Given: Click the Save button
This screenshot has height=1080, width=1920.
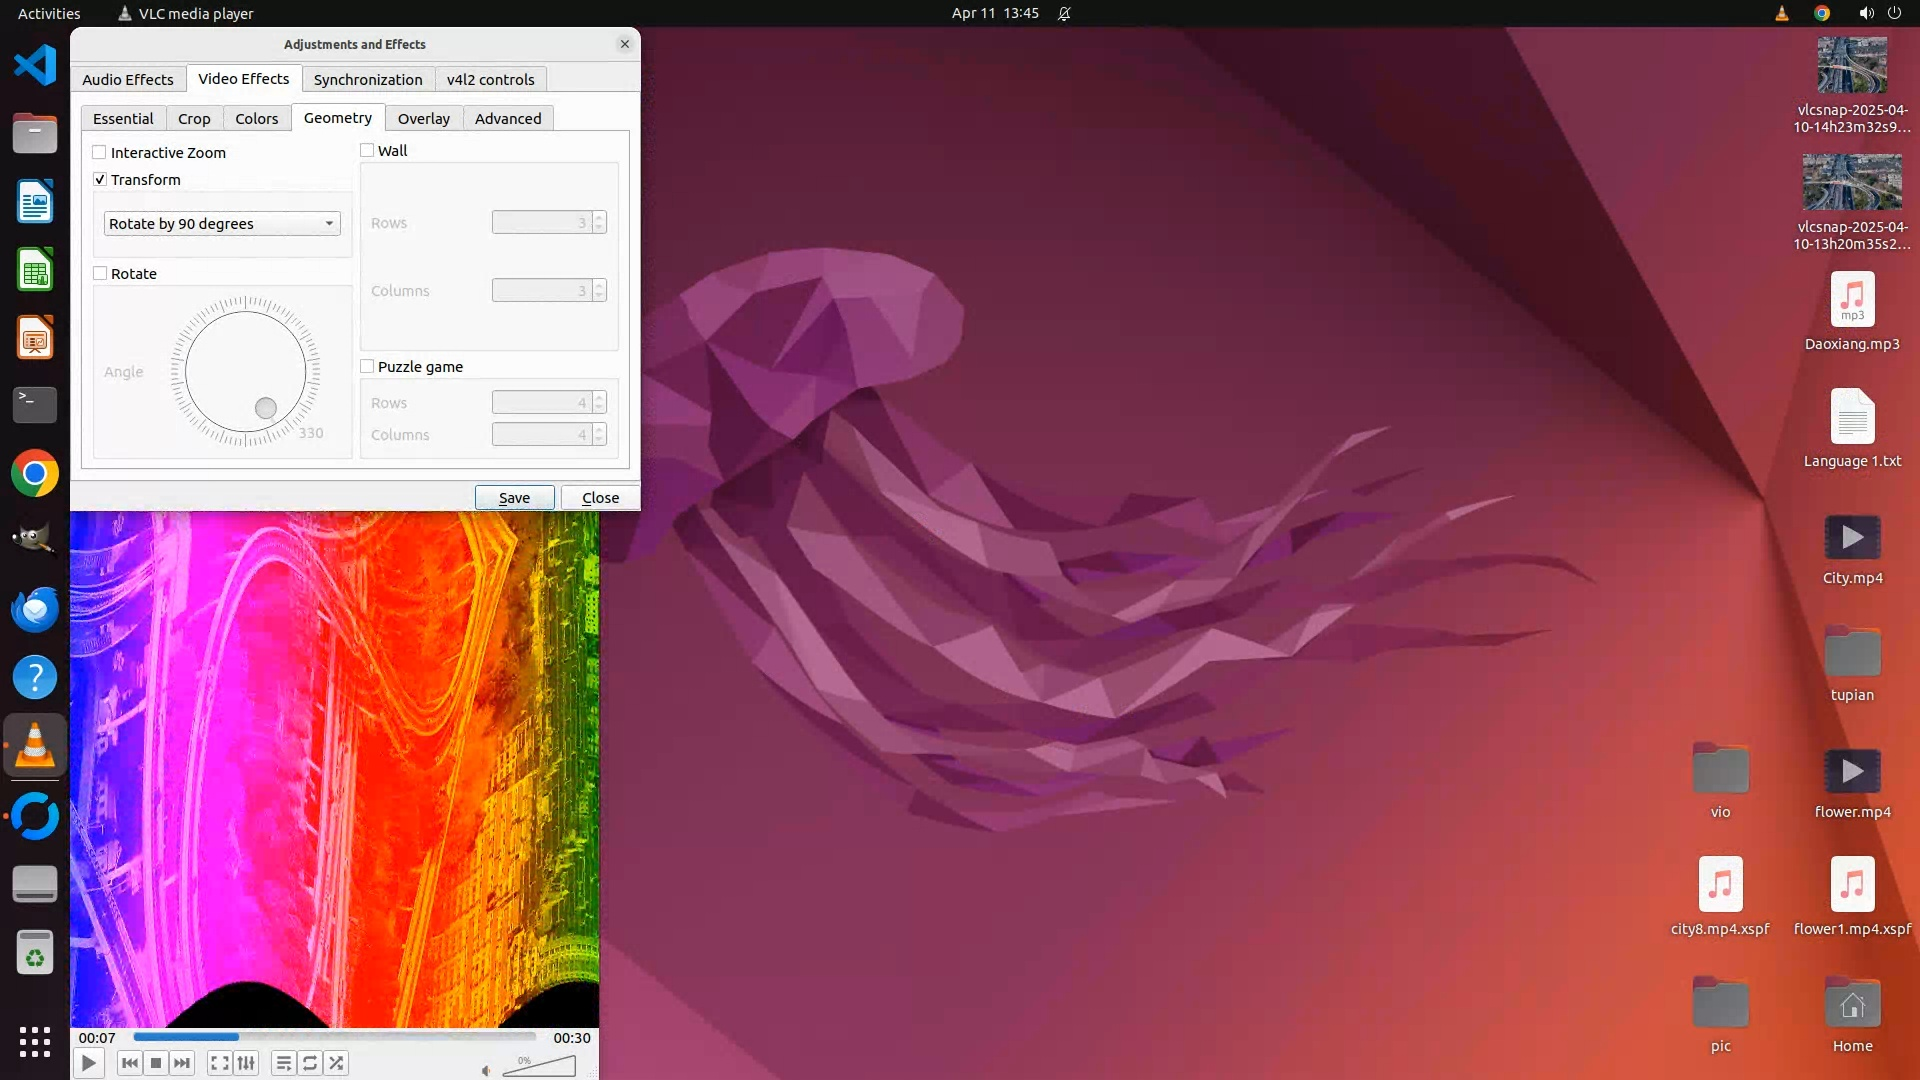Looking at the screenshot, I should click(514, 498).
